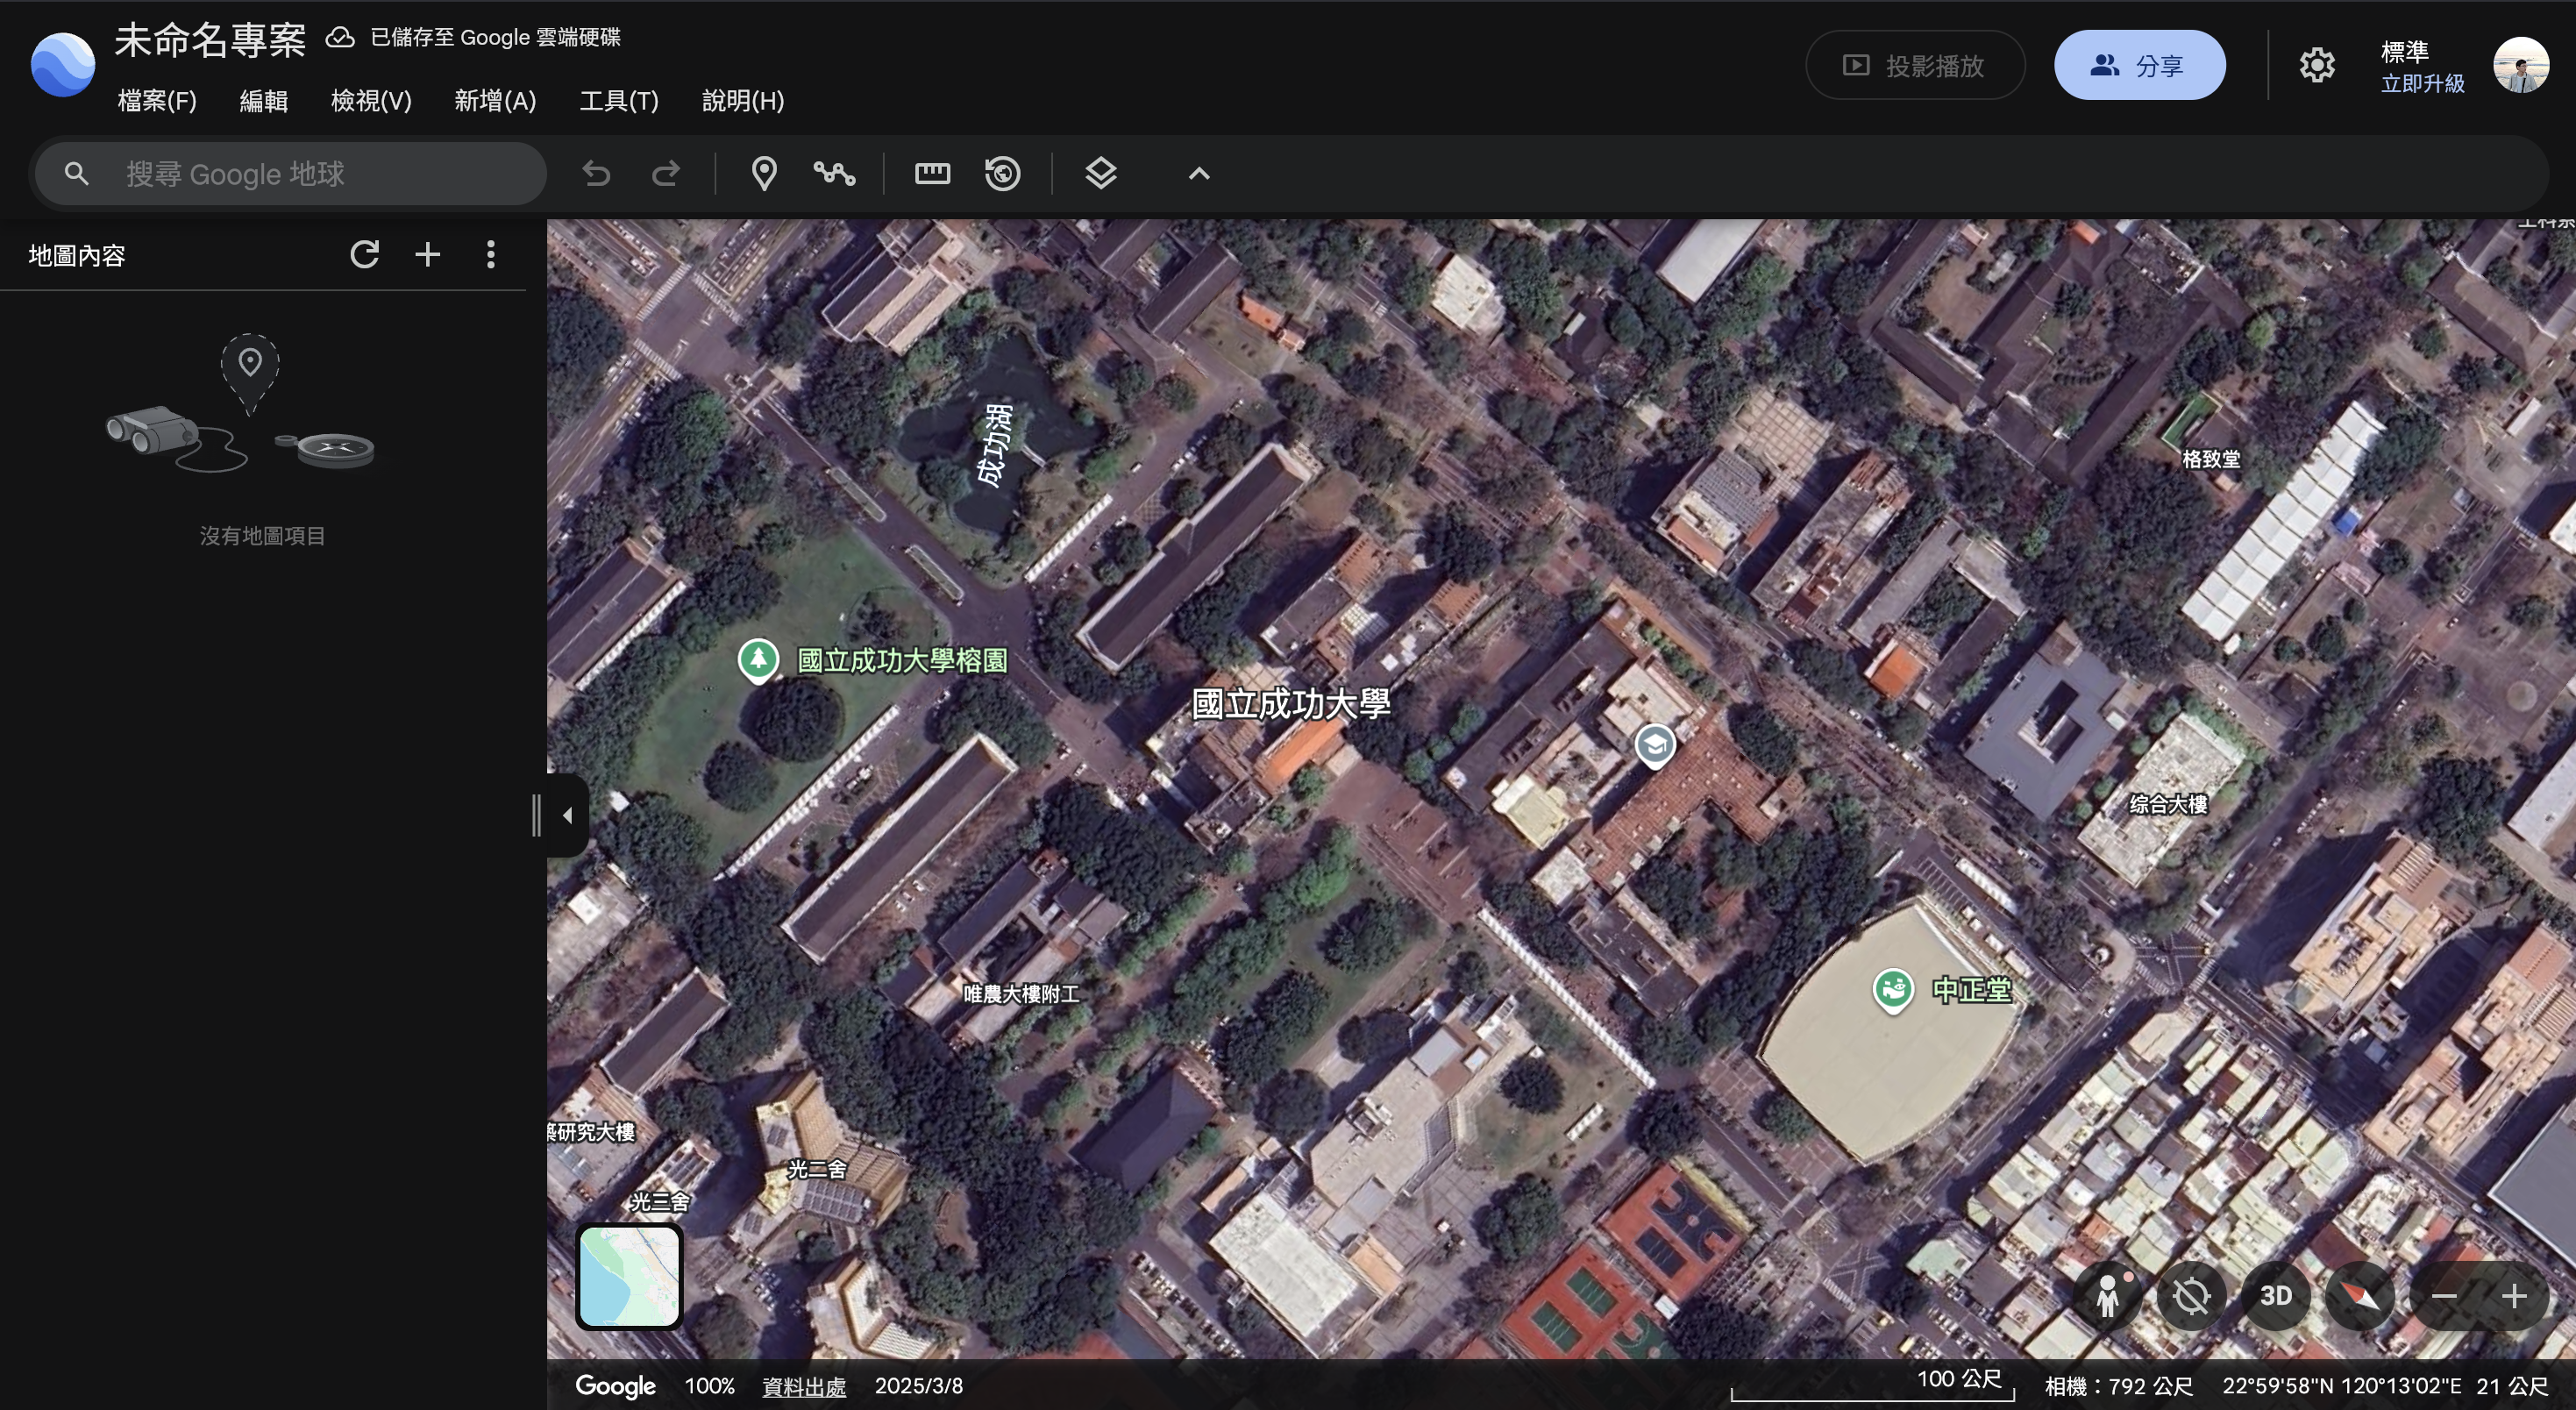Click the compass to reset north
This screenshot has height=1410, width=2576.
click(2360, 1296)
